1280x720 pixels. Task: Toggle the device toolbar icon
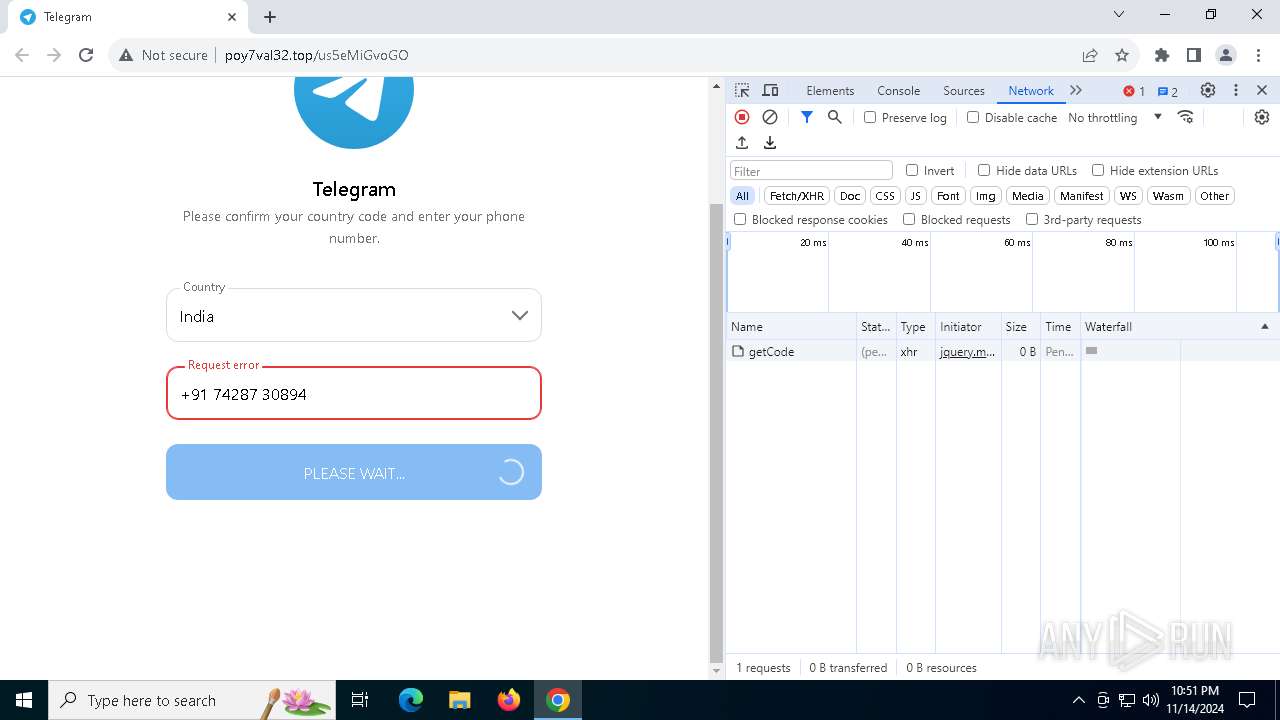pyautogui.click(x=770, y=90)
